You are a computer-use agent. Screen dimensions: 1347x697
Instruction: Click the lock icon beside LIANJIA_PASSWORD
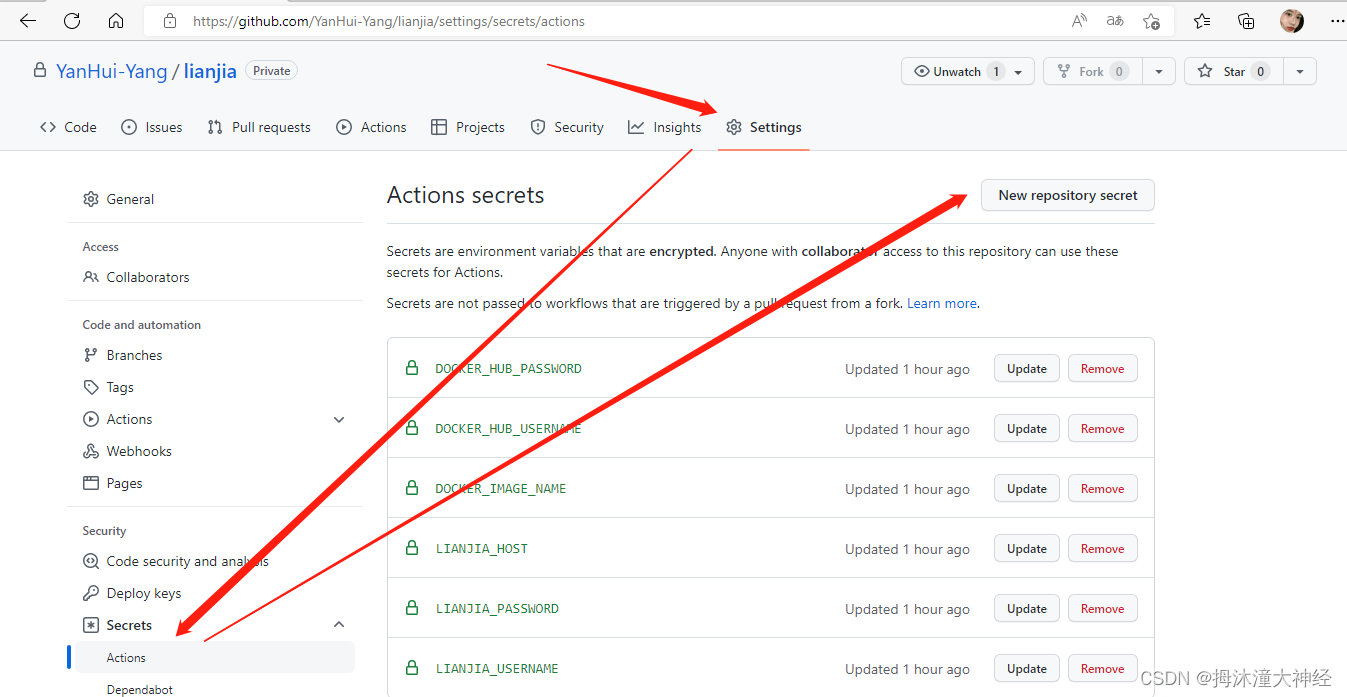click(x=411, y=608)
